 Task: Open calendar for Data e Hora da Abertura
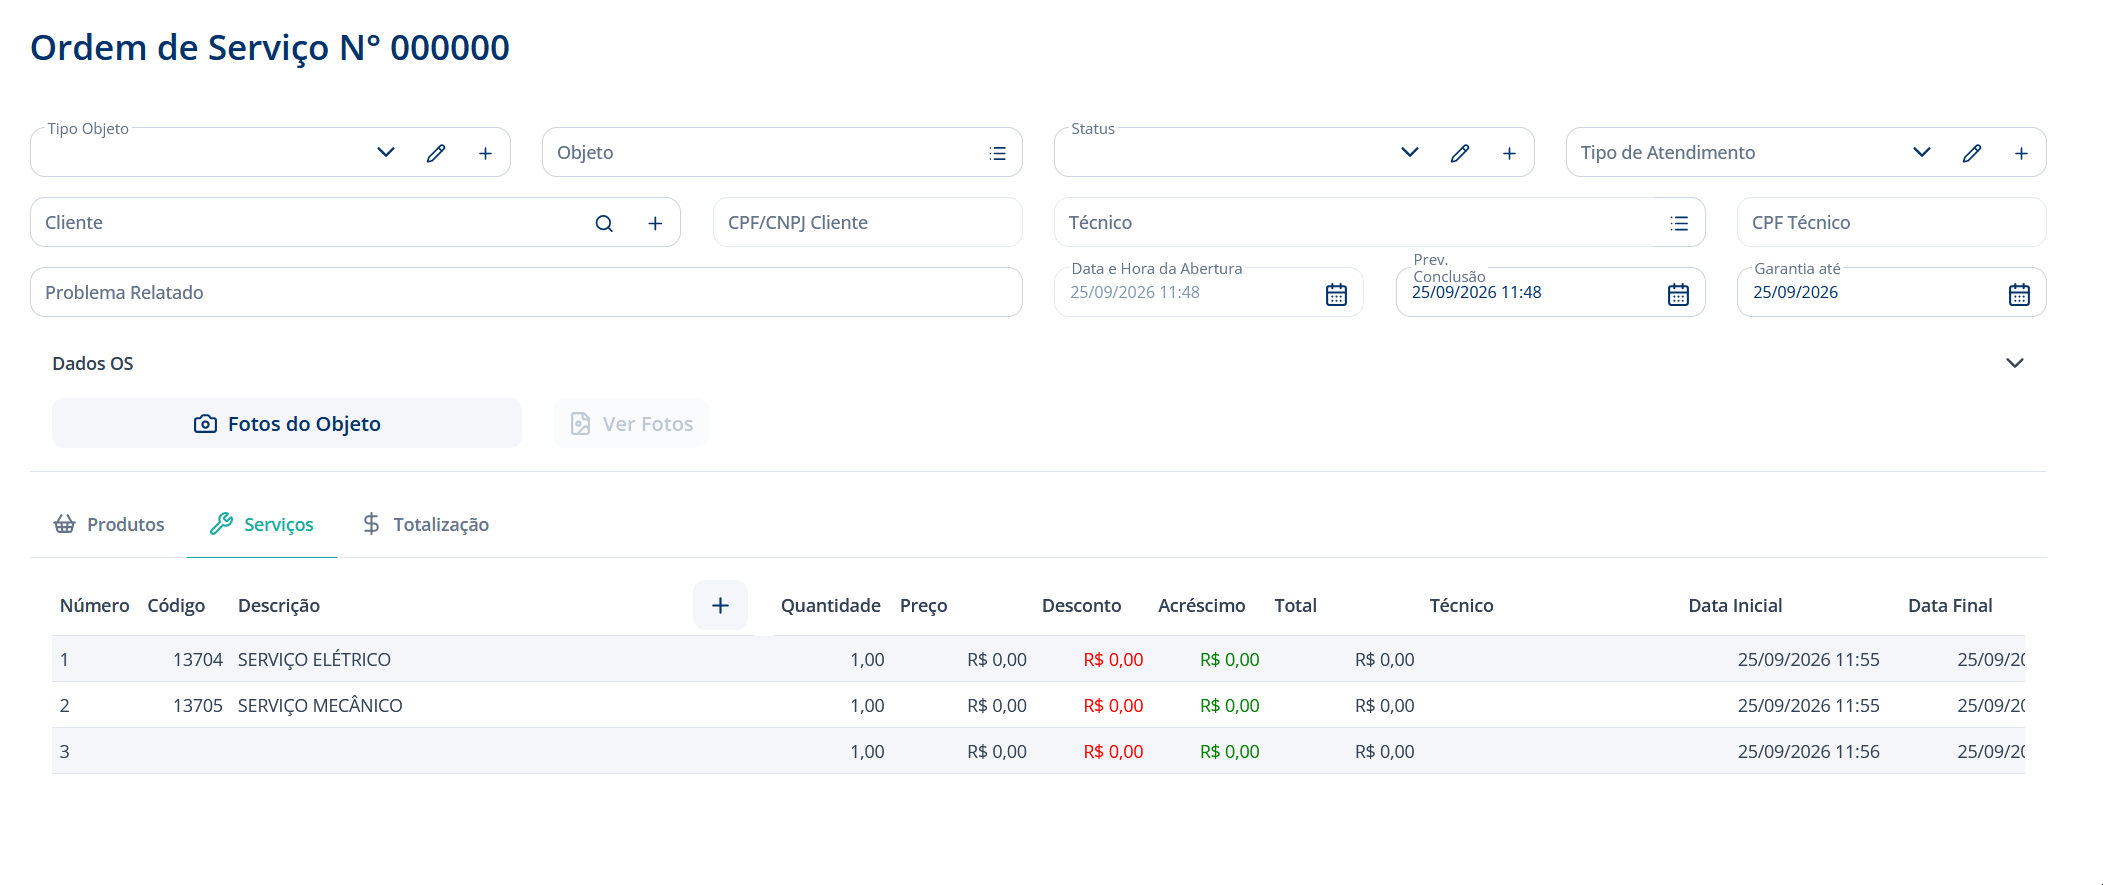[x=1336, y=294]
